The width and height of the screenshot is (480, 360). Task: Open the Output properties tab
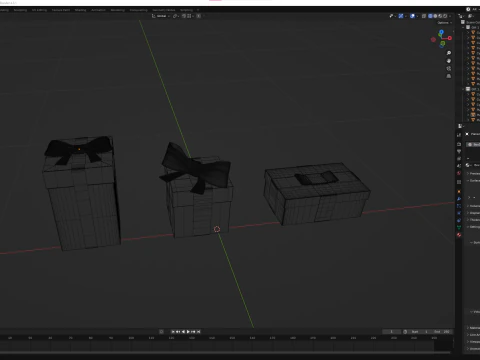pyautogui.click(x=459, y=151)
